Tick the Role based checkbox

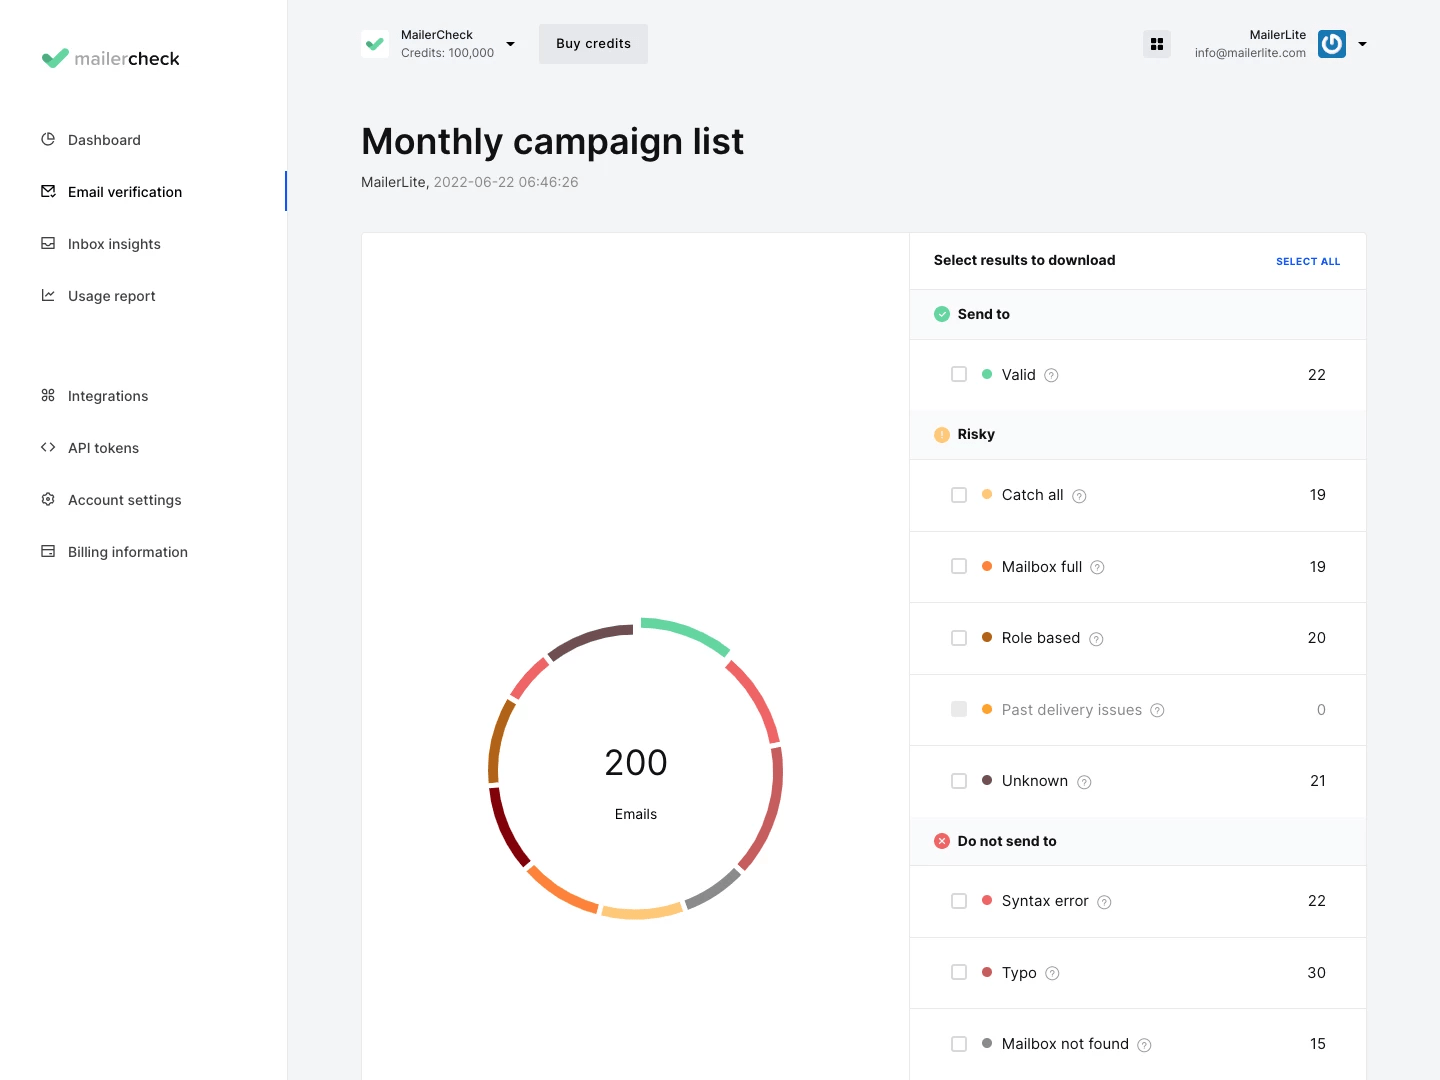[x=959, y=638]
